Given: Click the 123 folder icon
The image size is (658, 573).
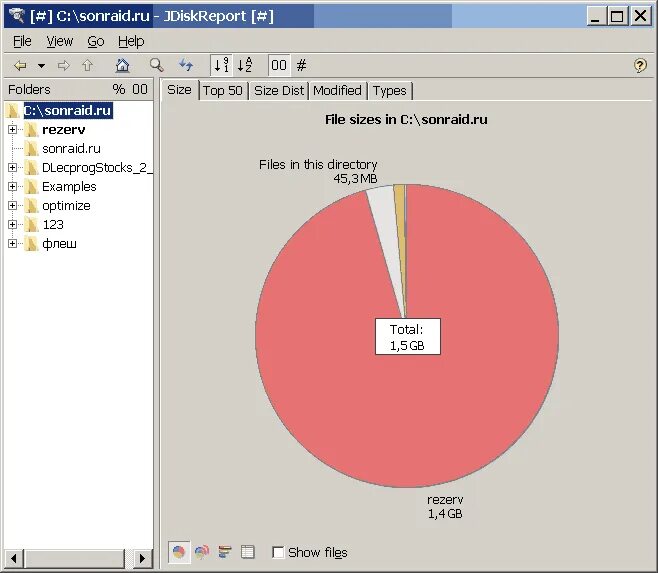Looking at the screenshot, I should (x=31, y=225).
